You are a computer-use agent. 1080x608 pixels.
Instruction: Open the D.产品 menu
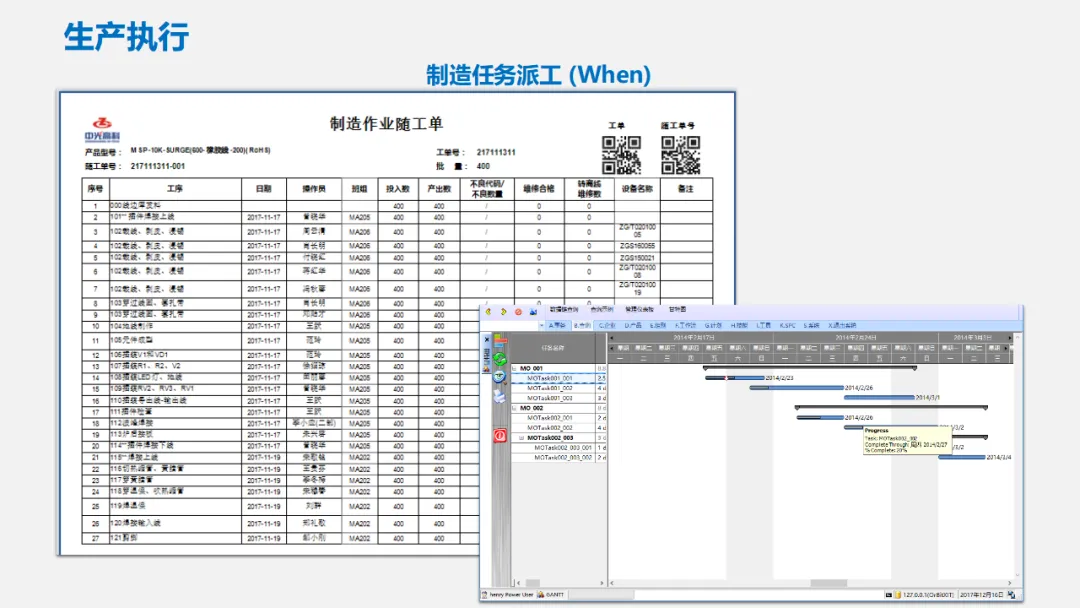coord(633,326)
